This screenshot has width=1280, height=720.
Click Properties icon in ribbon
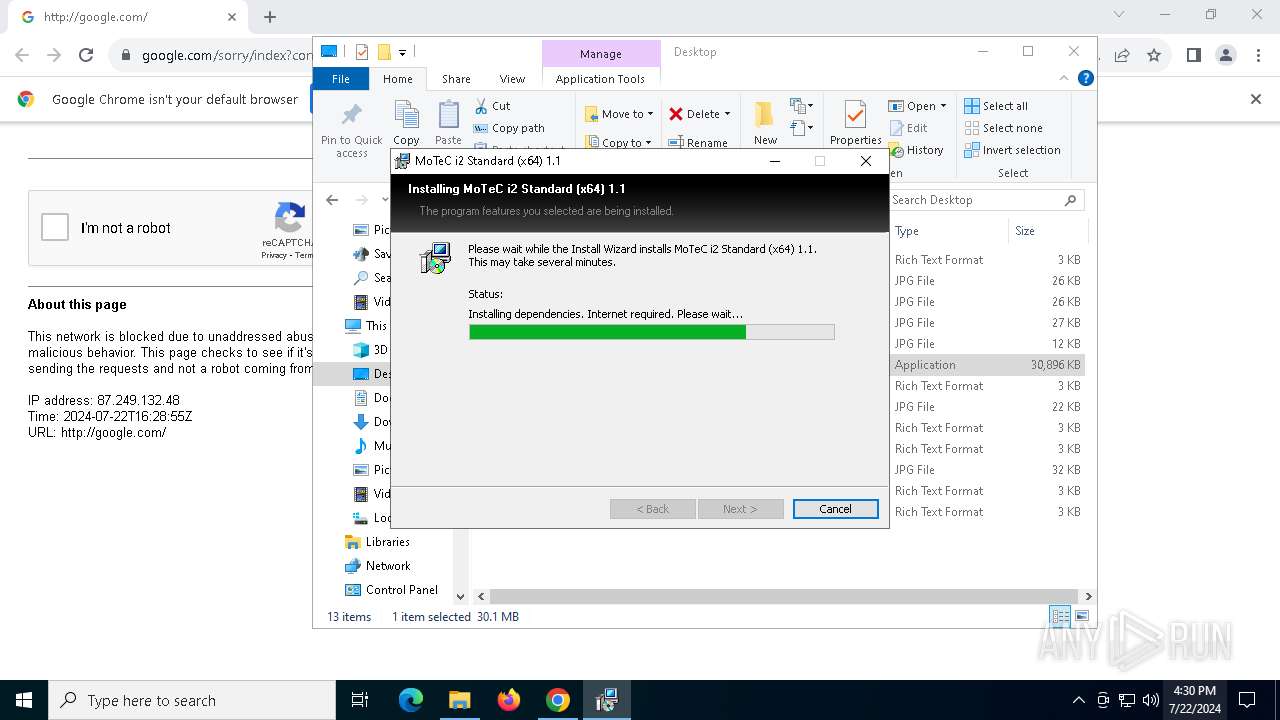(x=855, y=115)
